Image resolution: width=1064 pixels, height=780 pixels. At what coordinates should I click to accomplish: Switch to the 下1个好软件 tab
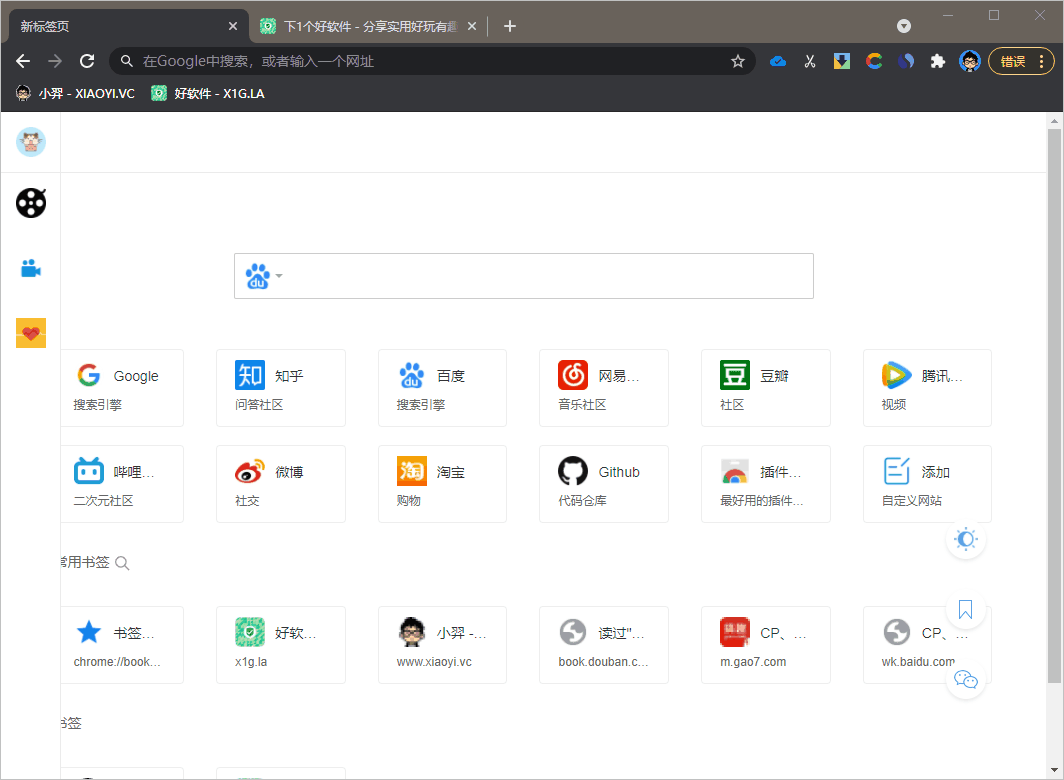coord(358,26)
